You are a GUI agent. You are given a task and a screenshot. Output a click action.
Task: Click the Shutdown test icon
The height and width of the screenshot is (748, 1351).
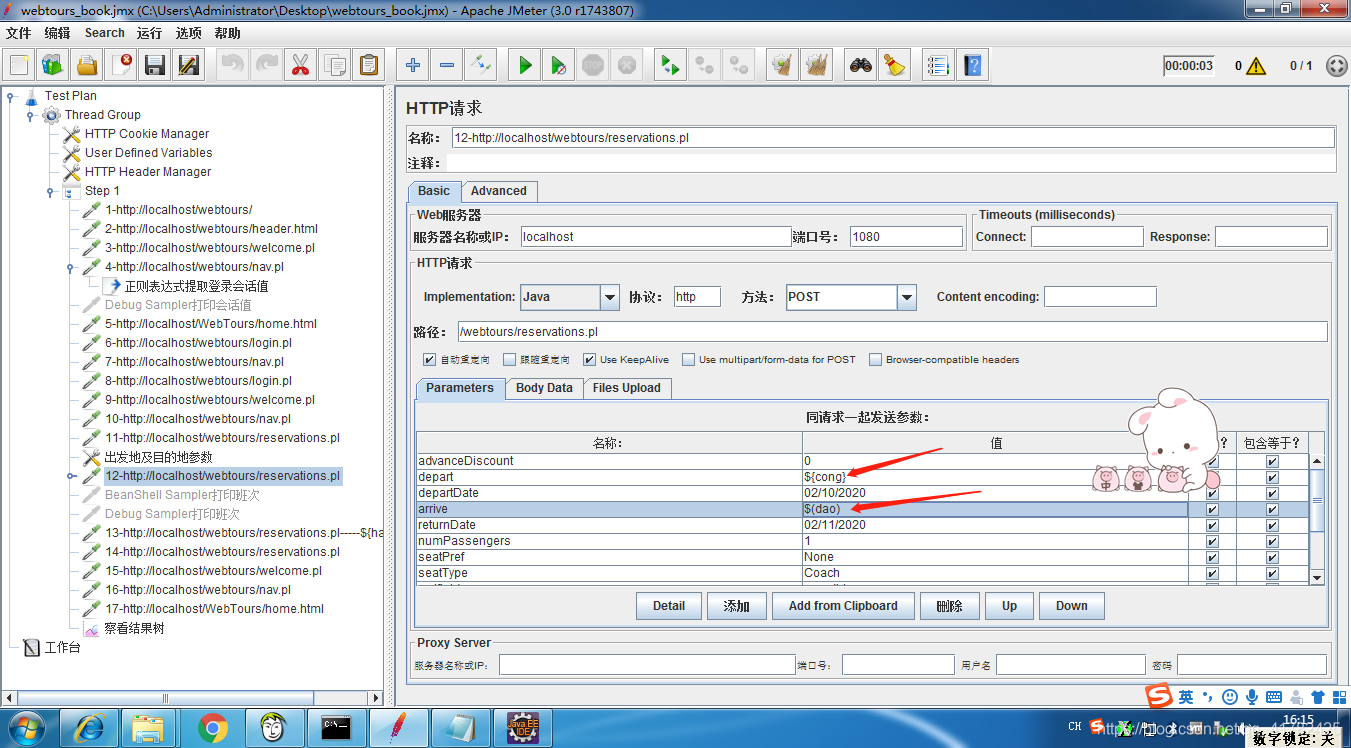(x=627, y=66)
